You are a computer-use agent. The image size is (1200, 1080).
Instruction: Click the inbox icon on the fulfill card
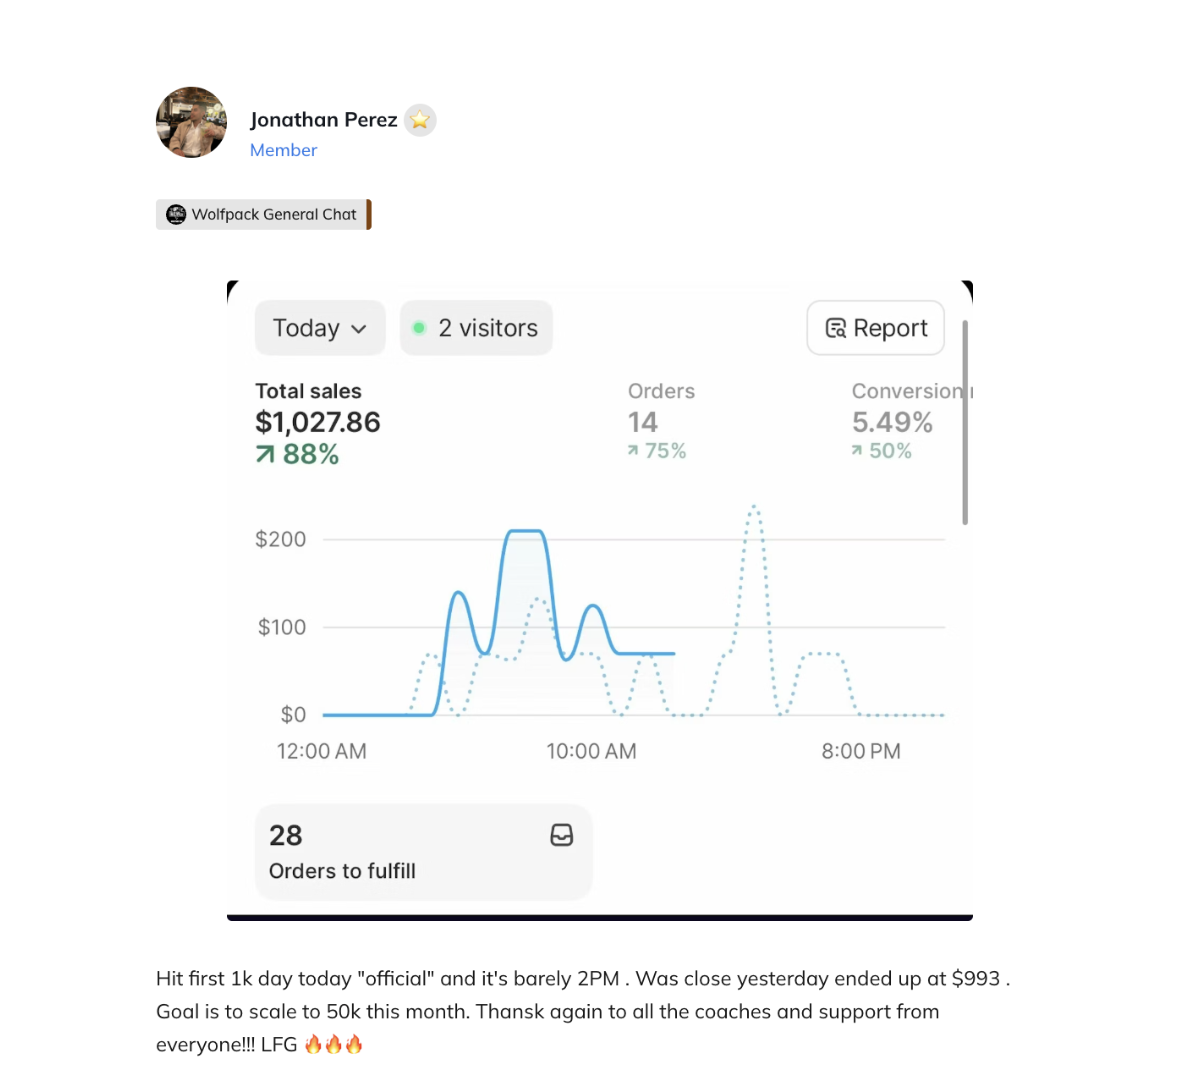[562, 835]
